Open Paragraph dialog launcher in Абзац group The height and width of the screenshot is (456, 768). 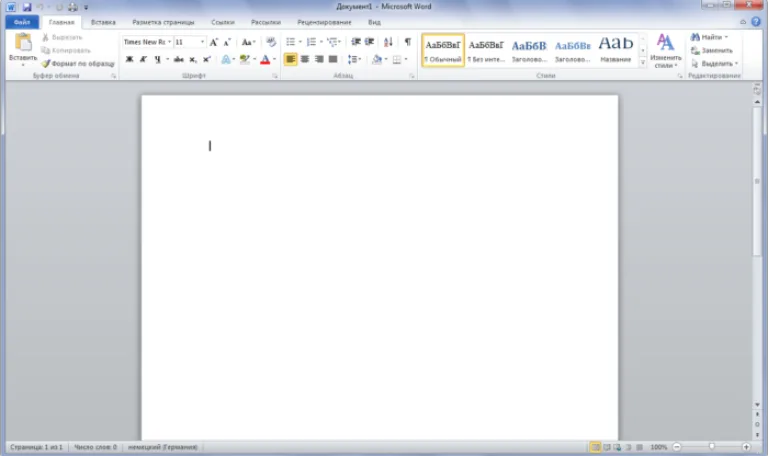(x=411, y=76)
